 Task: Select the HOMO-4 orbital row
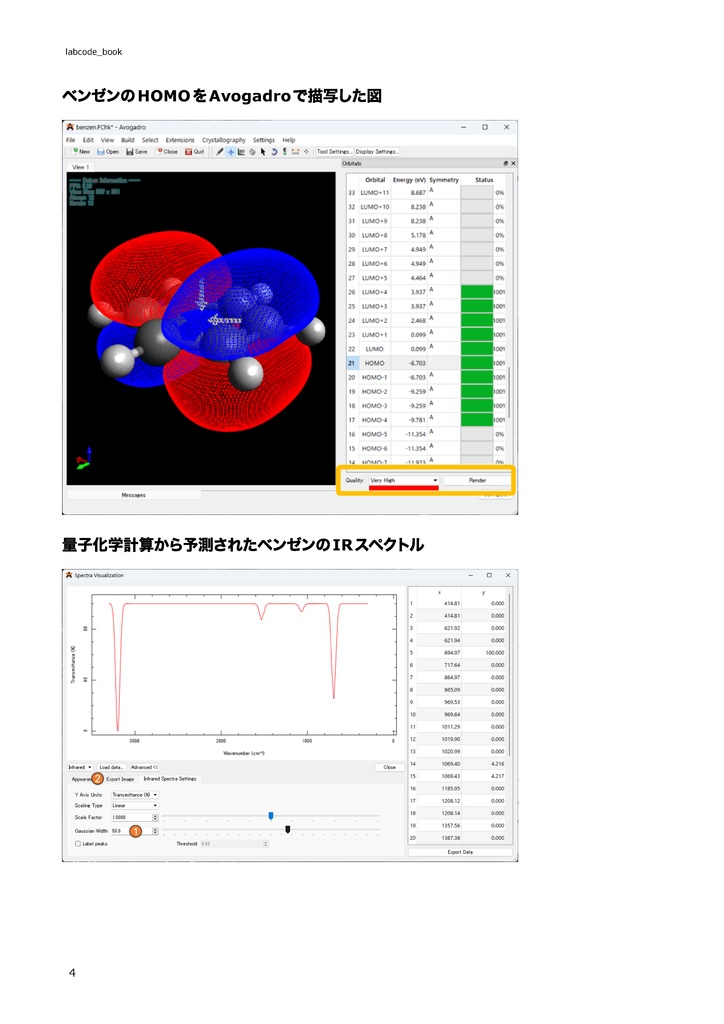pyautogui.click(x=426, y=420)
